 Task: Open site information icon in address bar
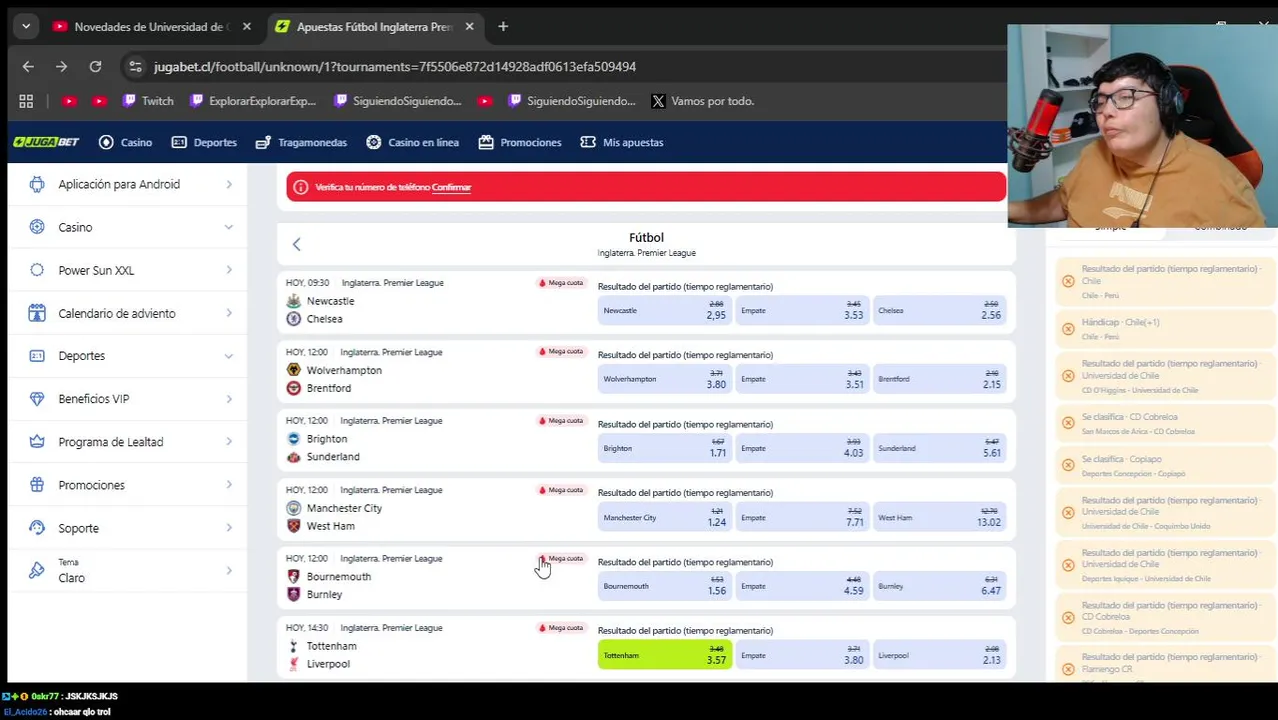pyautogui.click(x=135, y=66)
